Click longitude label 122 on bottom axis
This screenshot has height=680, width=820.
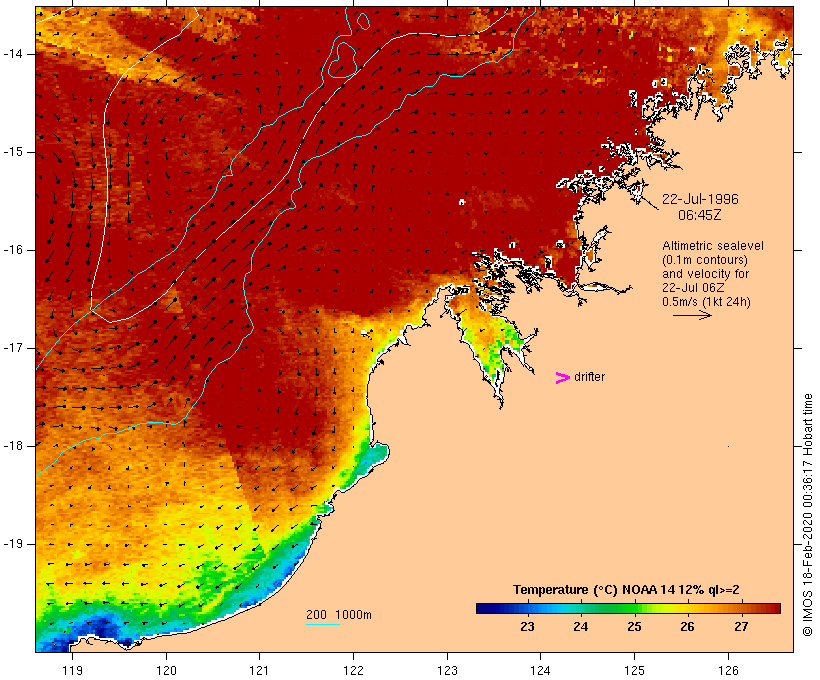pos(354,670)
